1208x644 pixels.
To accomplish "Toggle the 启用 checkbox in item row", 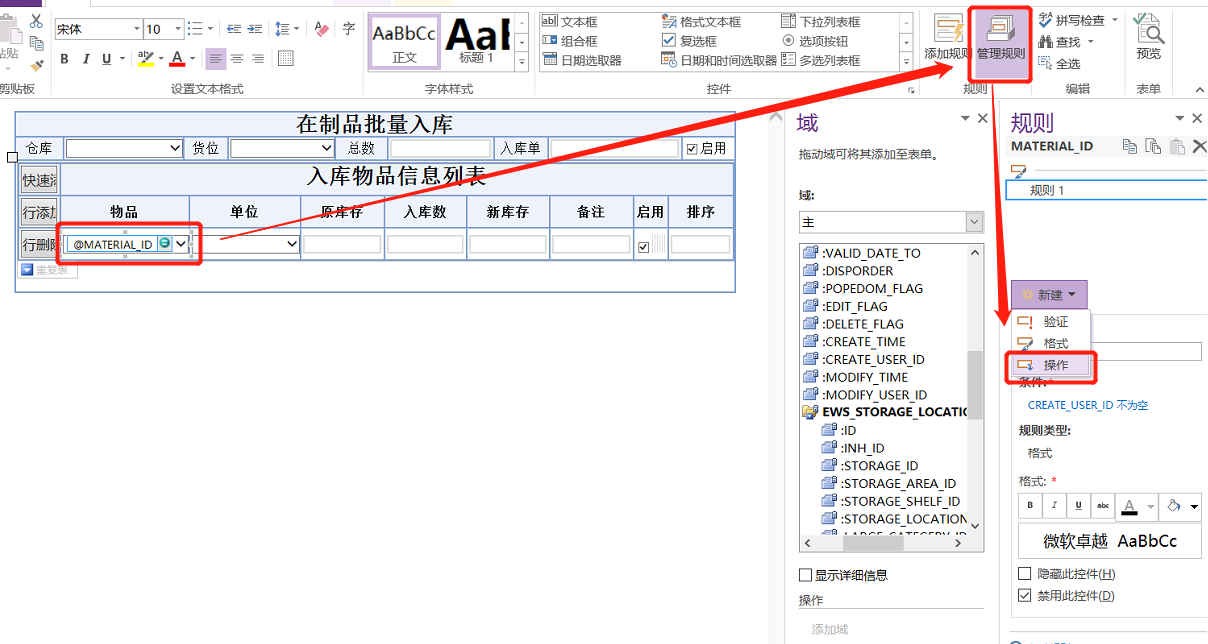I will [x=644, y=247].
